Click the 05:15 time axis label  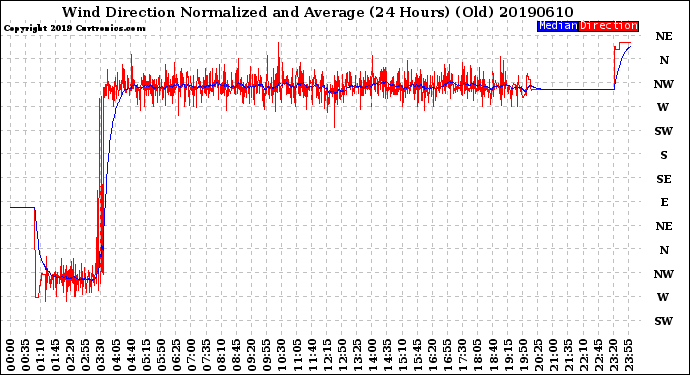pos(146,355)
